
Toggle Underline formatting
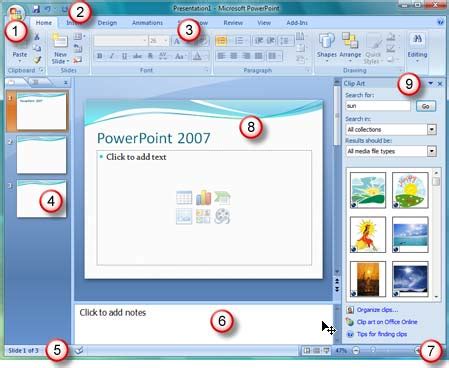(124, 56)
